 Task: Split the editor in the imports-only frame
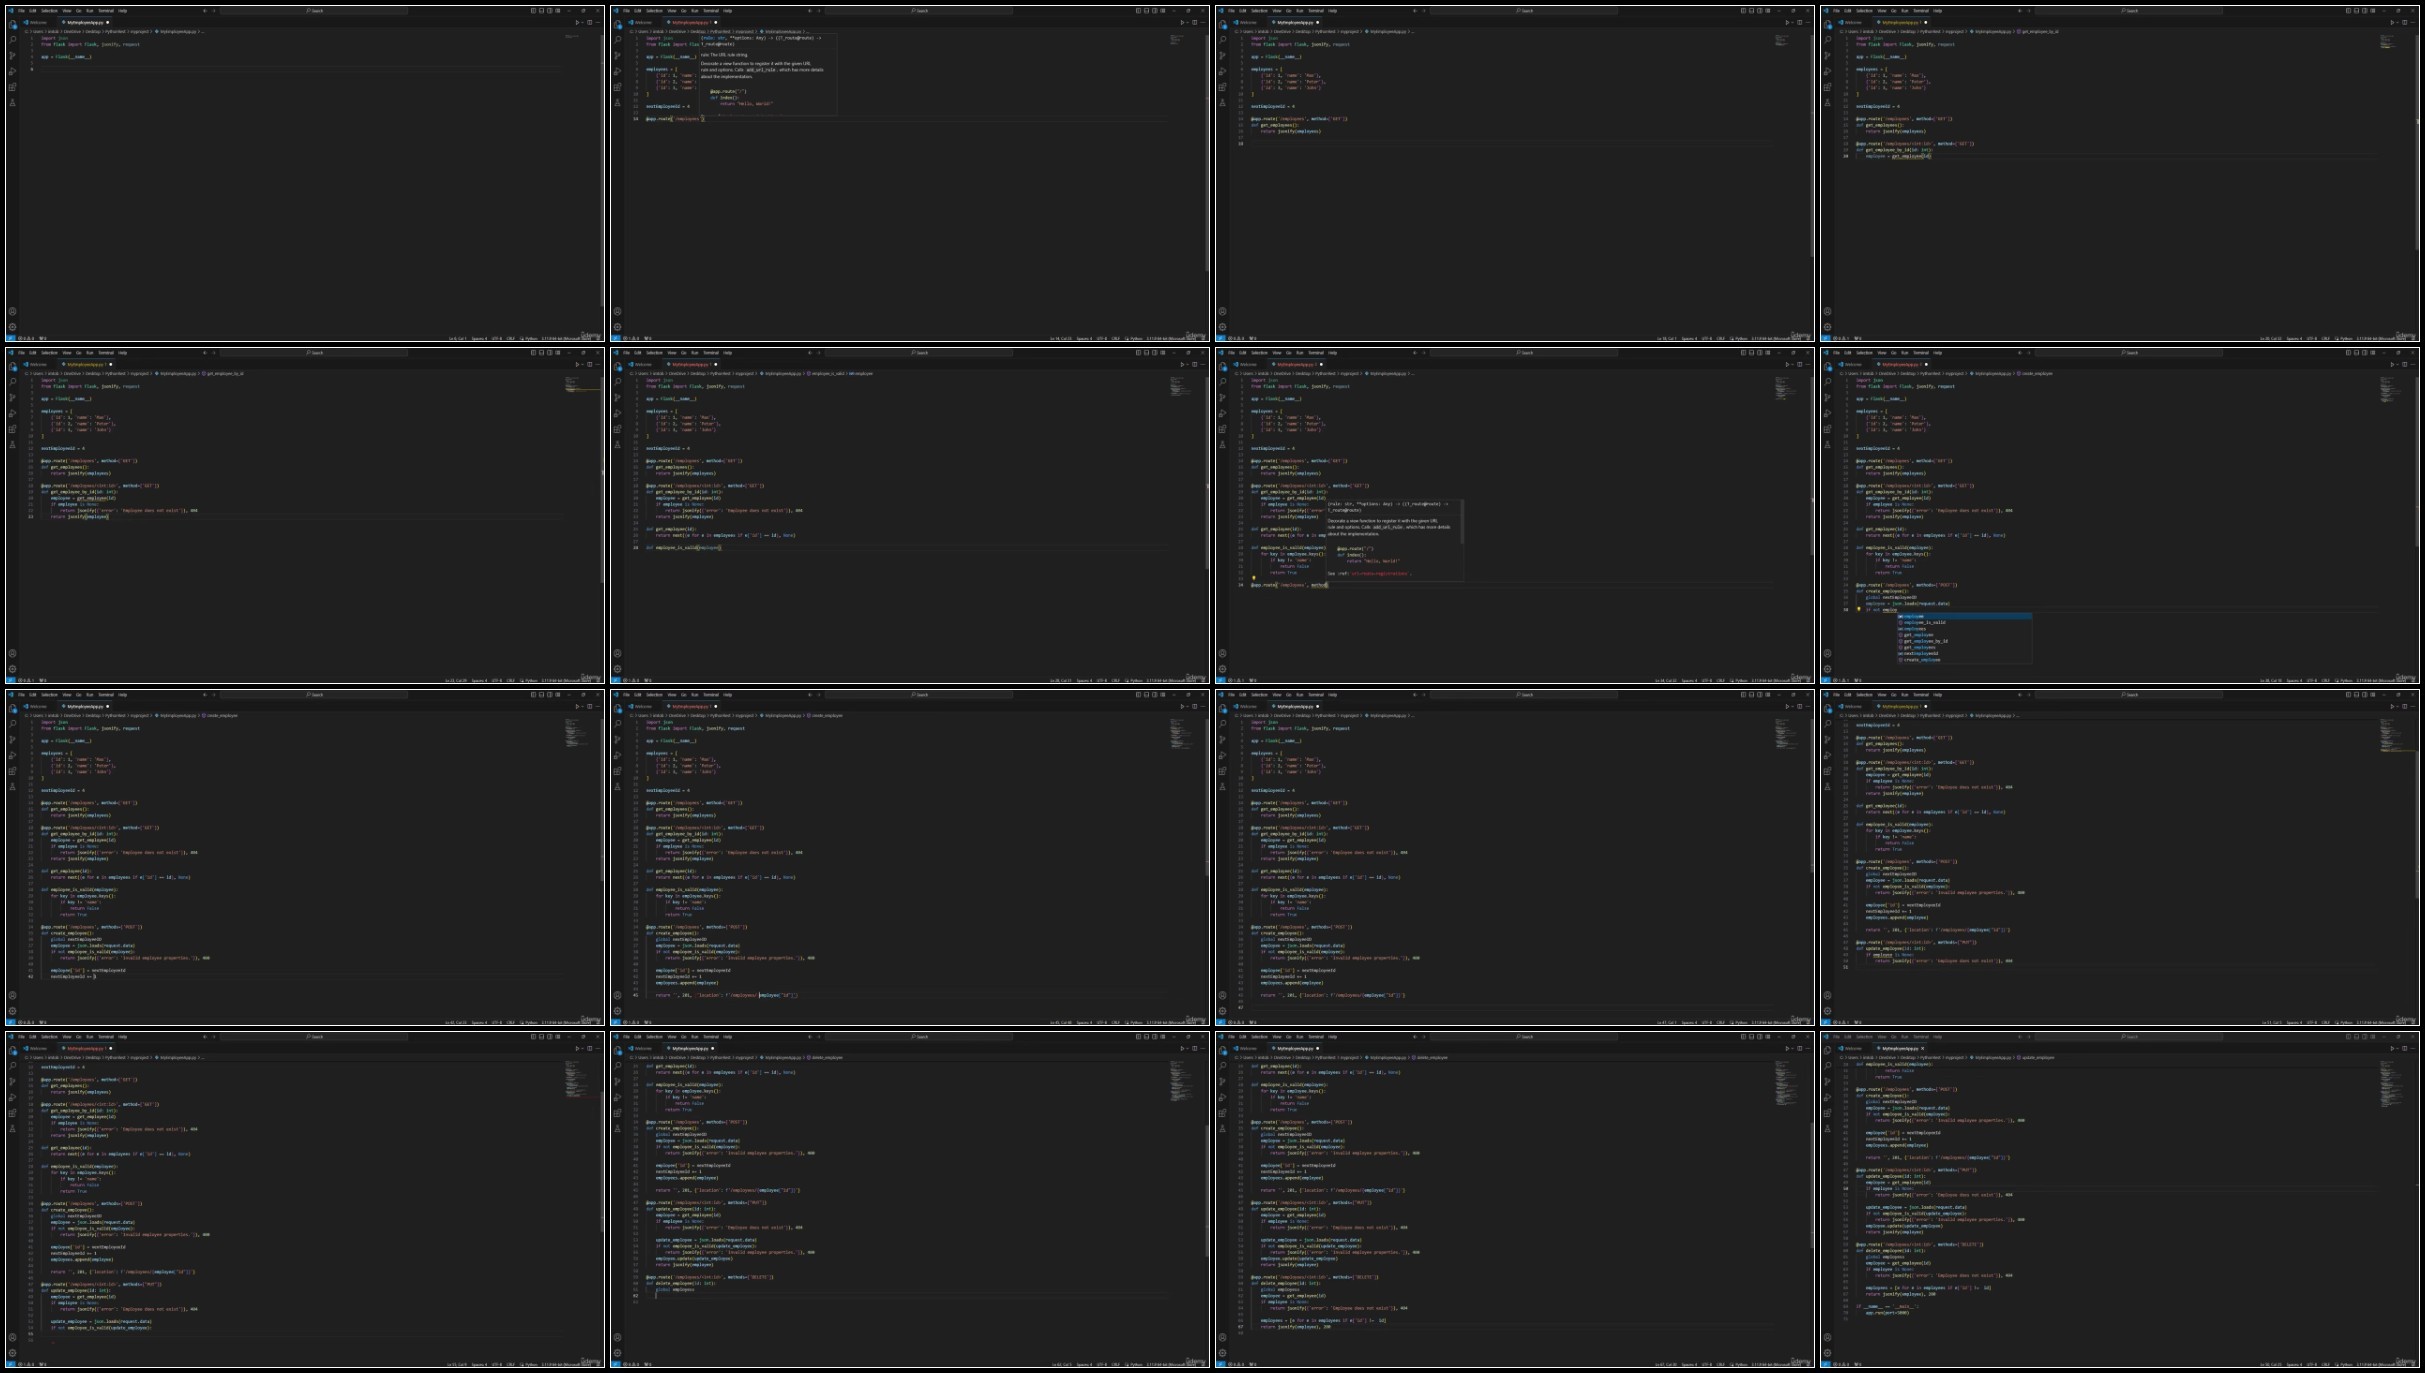click(x=590, y=22)
